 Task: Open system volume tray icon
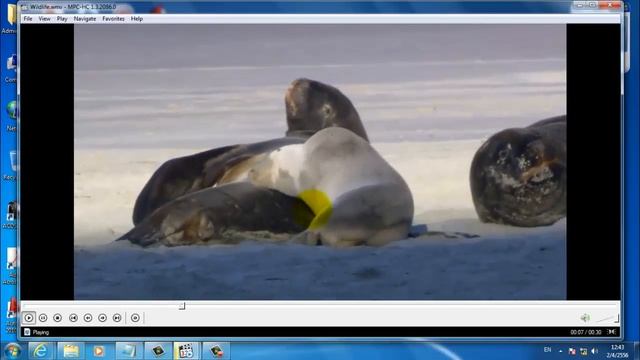[x=595, y=351]
